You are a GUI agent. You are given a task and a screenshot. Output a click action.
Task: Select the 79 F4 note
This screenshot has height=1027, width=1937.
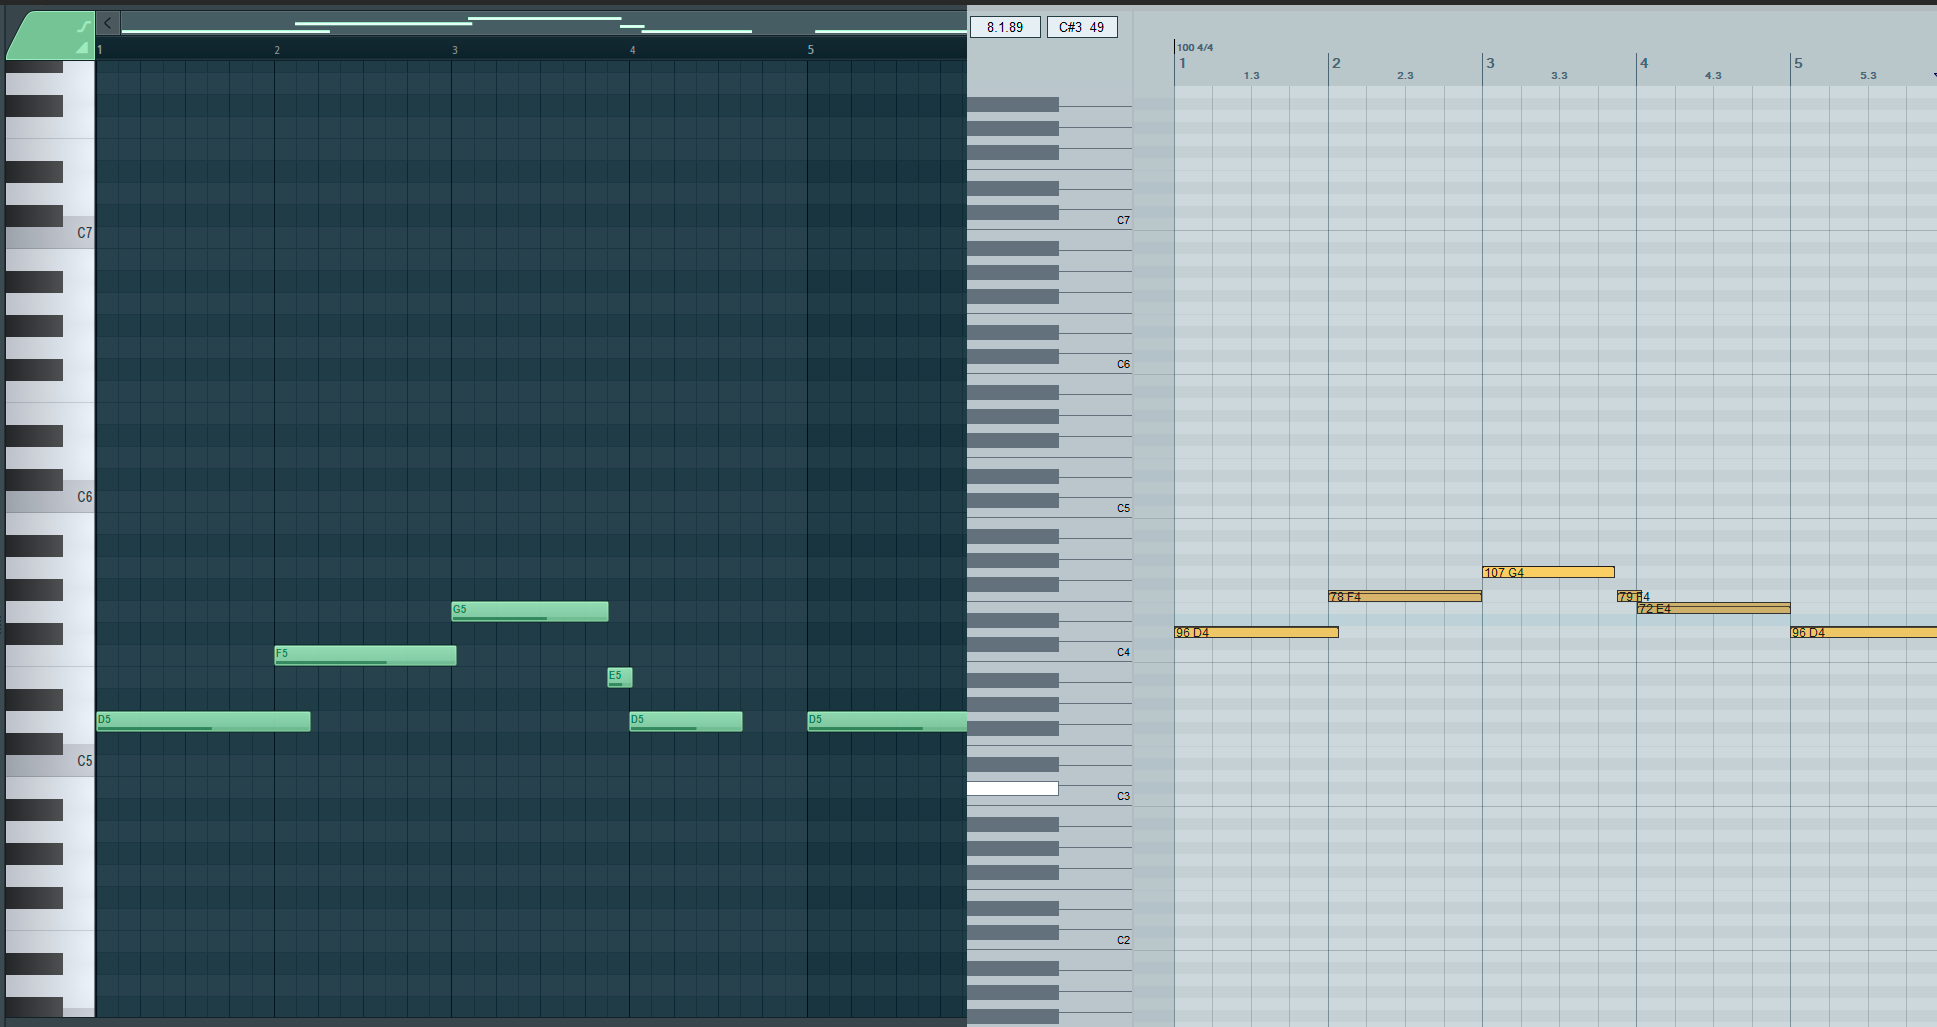pyautogui.click(x=1627, y=596)
